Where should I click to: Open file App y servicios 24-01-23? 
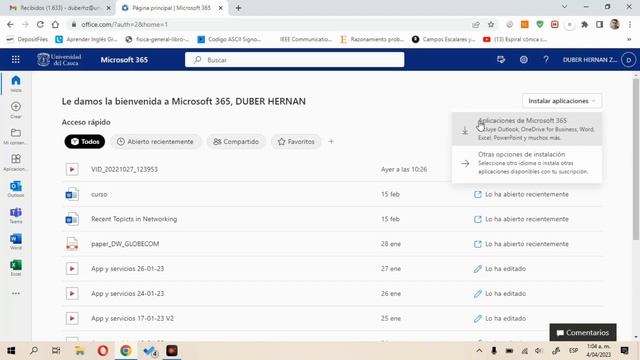[128, 293]
